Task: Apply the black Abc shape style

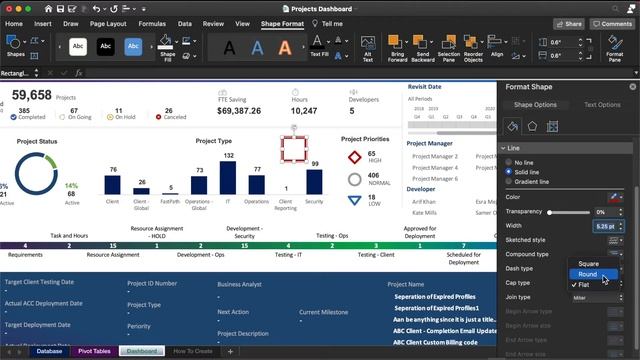Action: [x=106, y=47]
